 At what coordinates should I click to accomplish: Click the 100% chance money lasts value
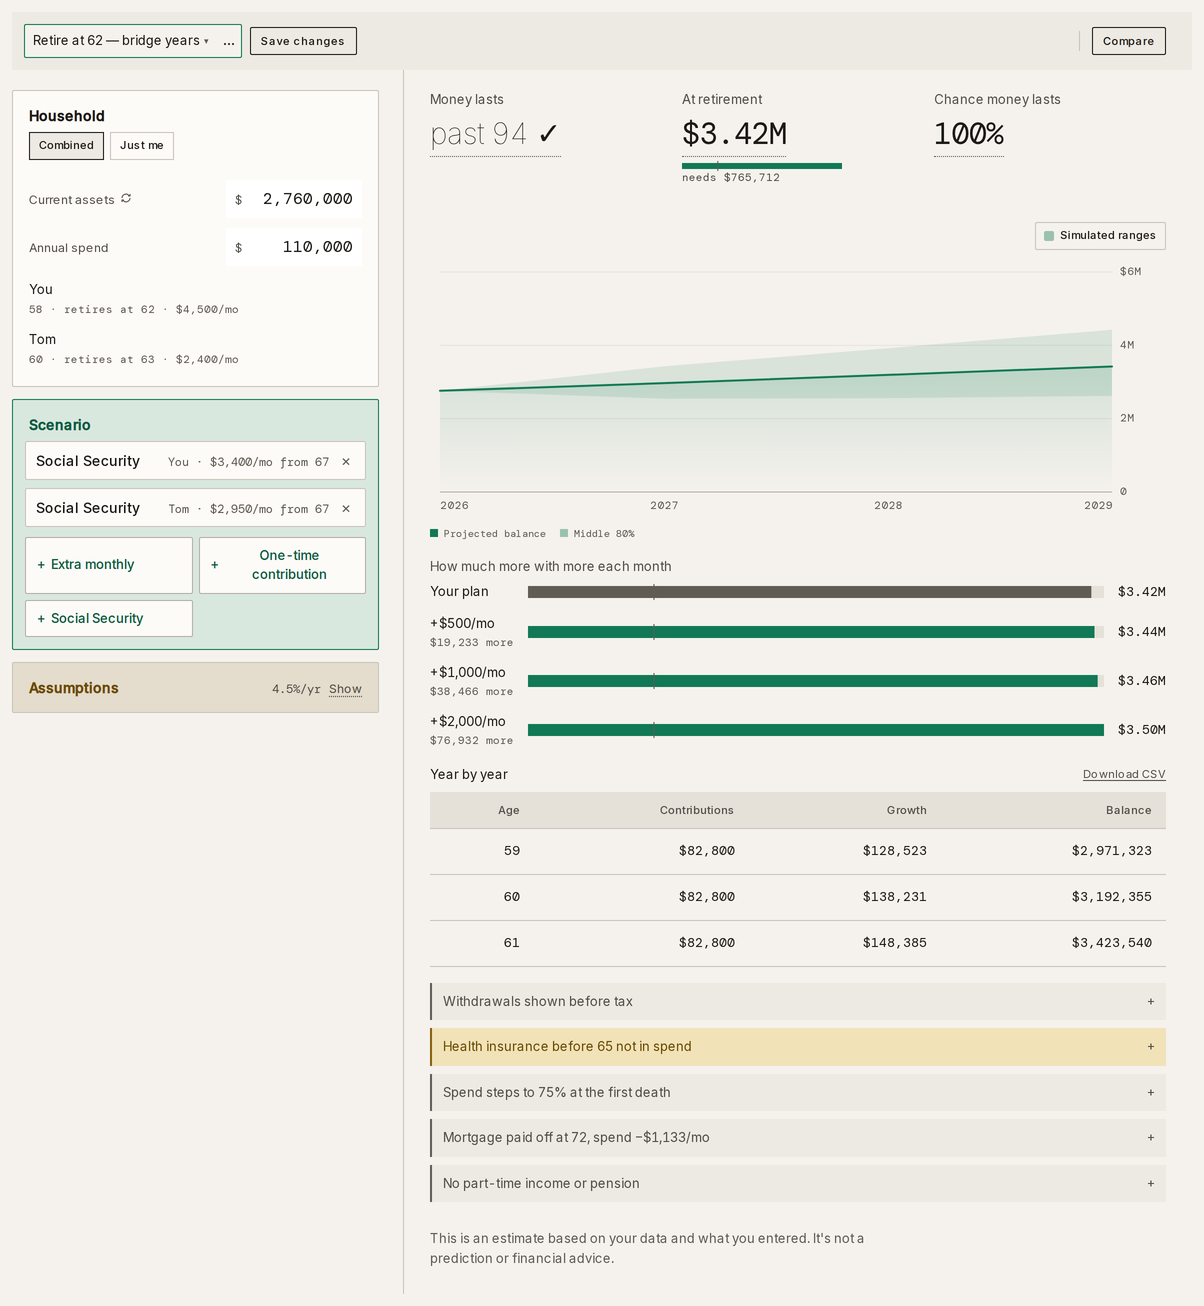pos(969,134)
